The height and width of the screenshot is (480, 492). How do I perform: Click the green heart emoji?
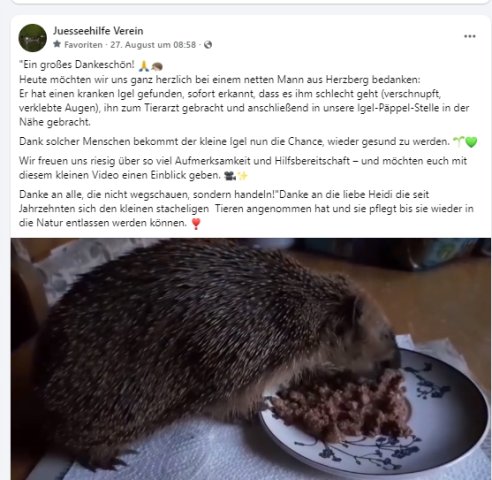(x=471, y=142)
